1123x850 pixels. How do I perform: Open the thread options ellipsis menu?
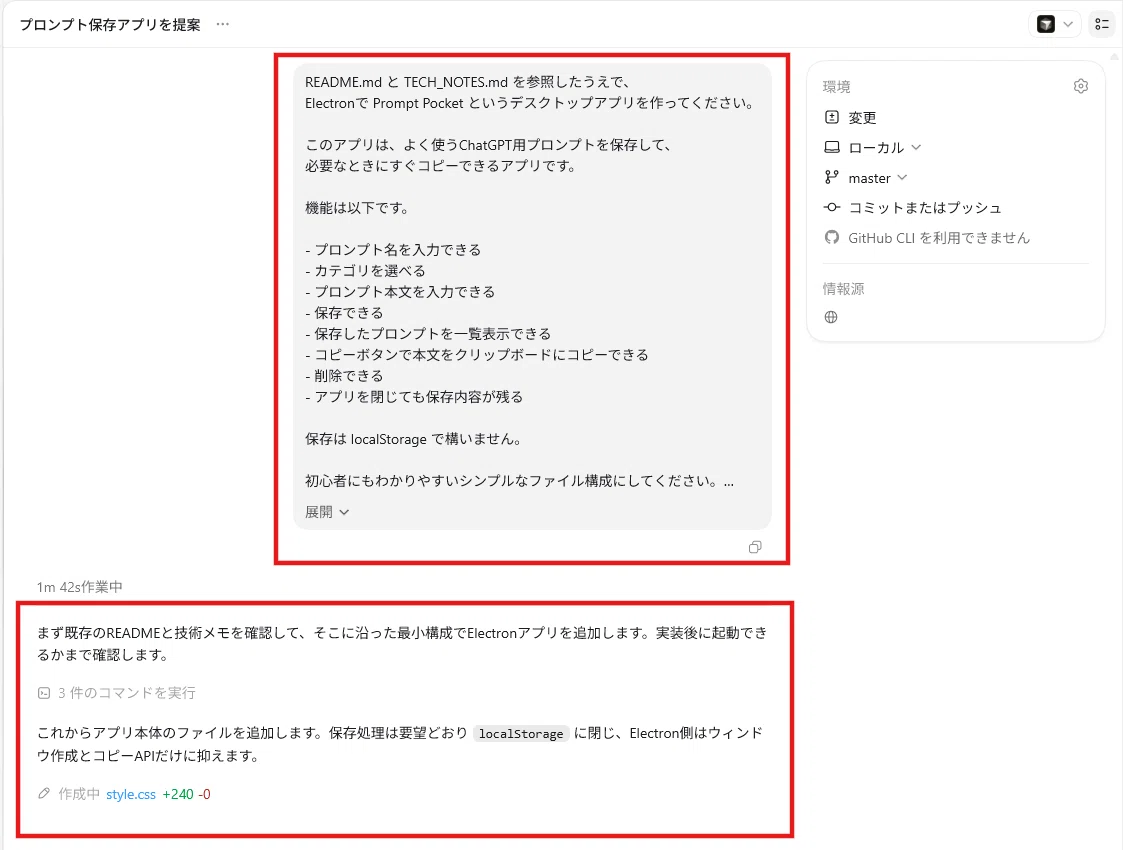coord(223,24)
